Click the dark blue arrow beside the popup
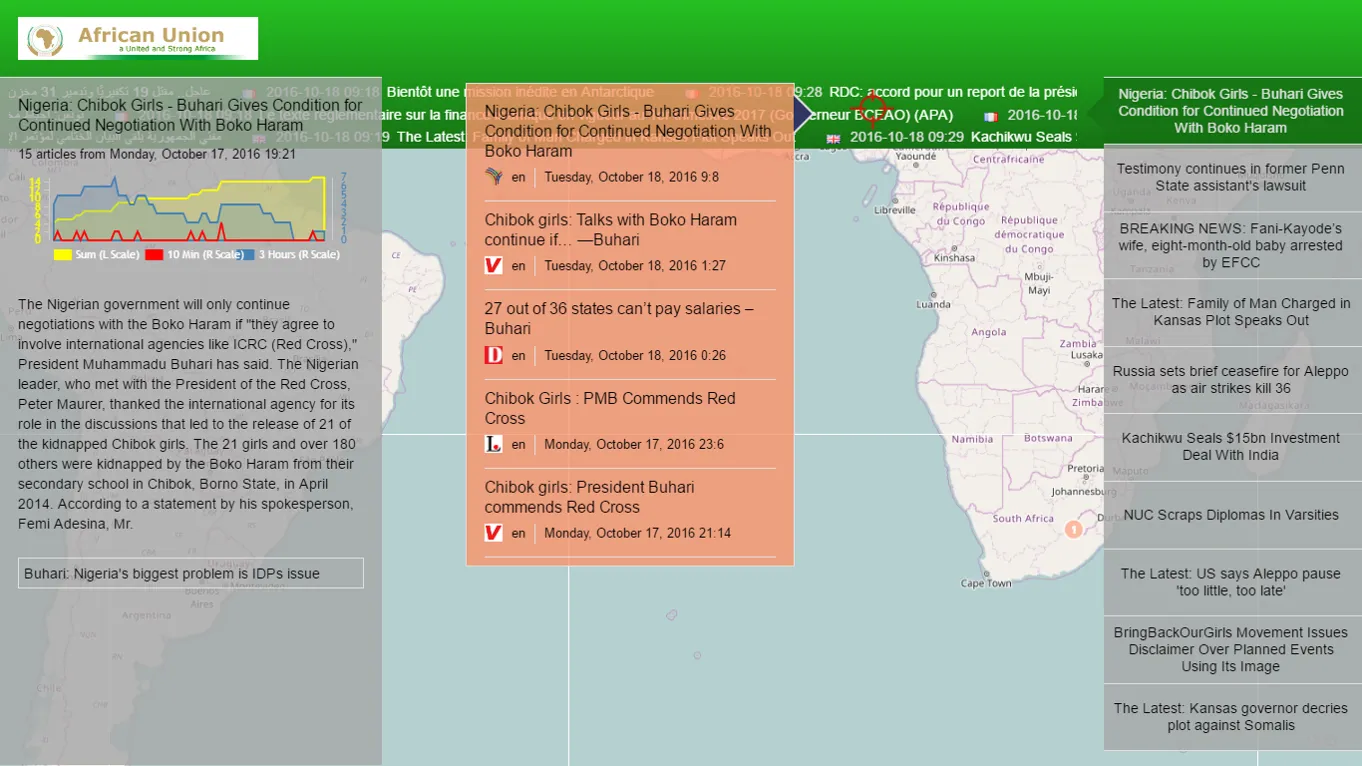The height and width of the screenshot is (766, 1362). [803, 114]
